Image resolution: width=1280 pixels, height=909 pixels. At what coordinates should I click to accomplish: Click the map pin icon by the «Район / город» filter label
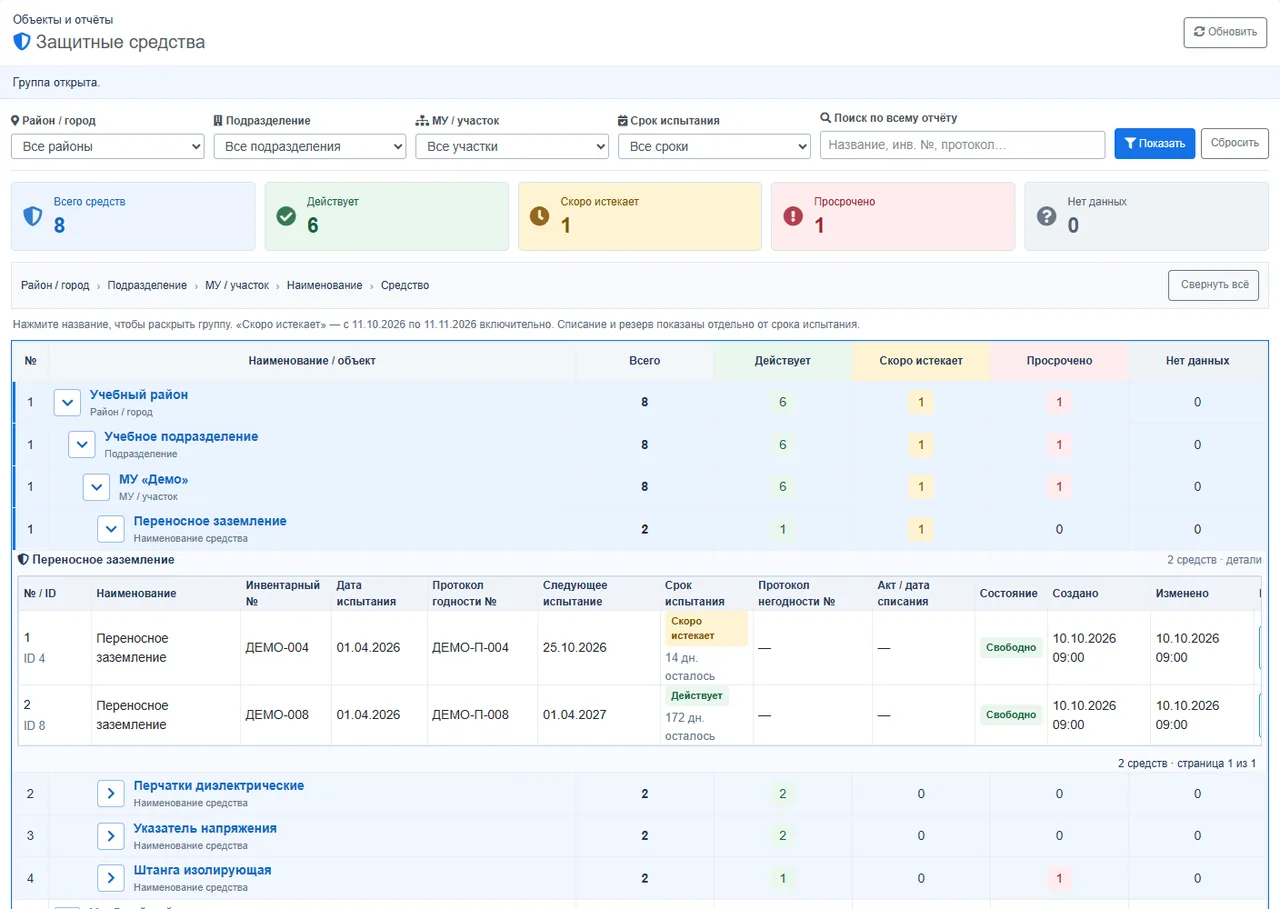coord(15,120)
